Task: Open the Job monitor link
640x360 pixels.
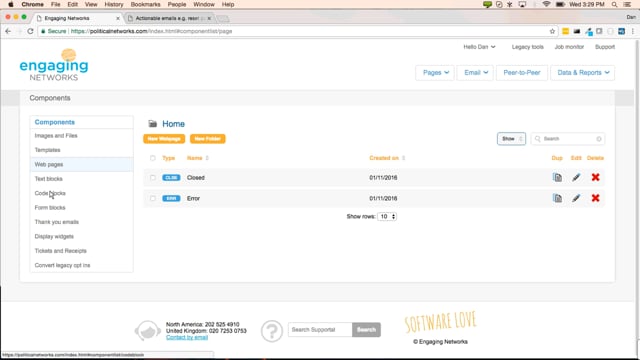Action: pos(569,47)
